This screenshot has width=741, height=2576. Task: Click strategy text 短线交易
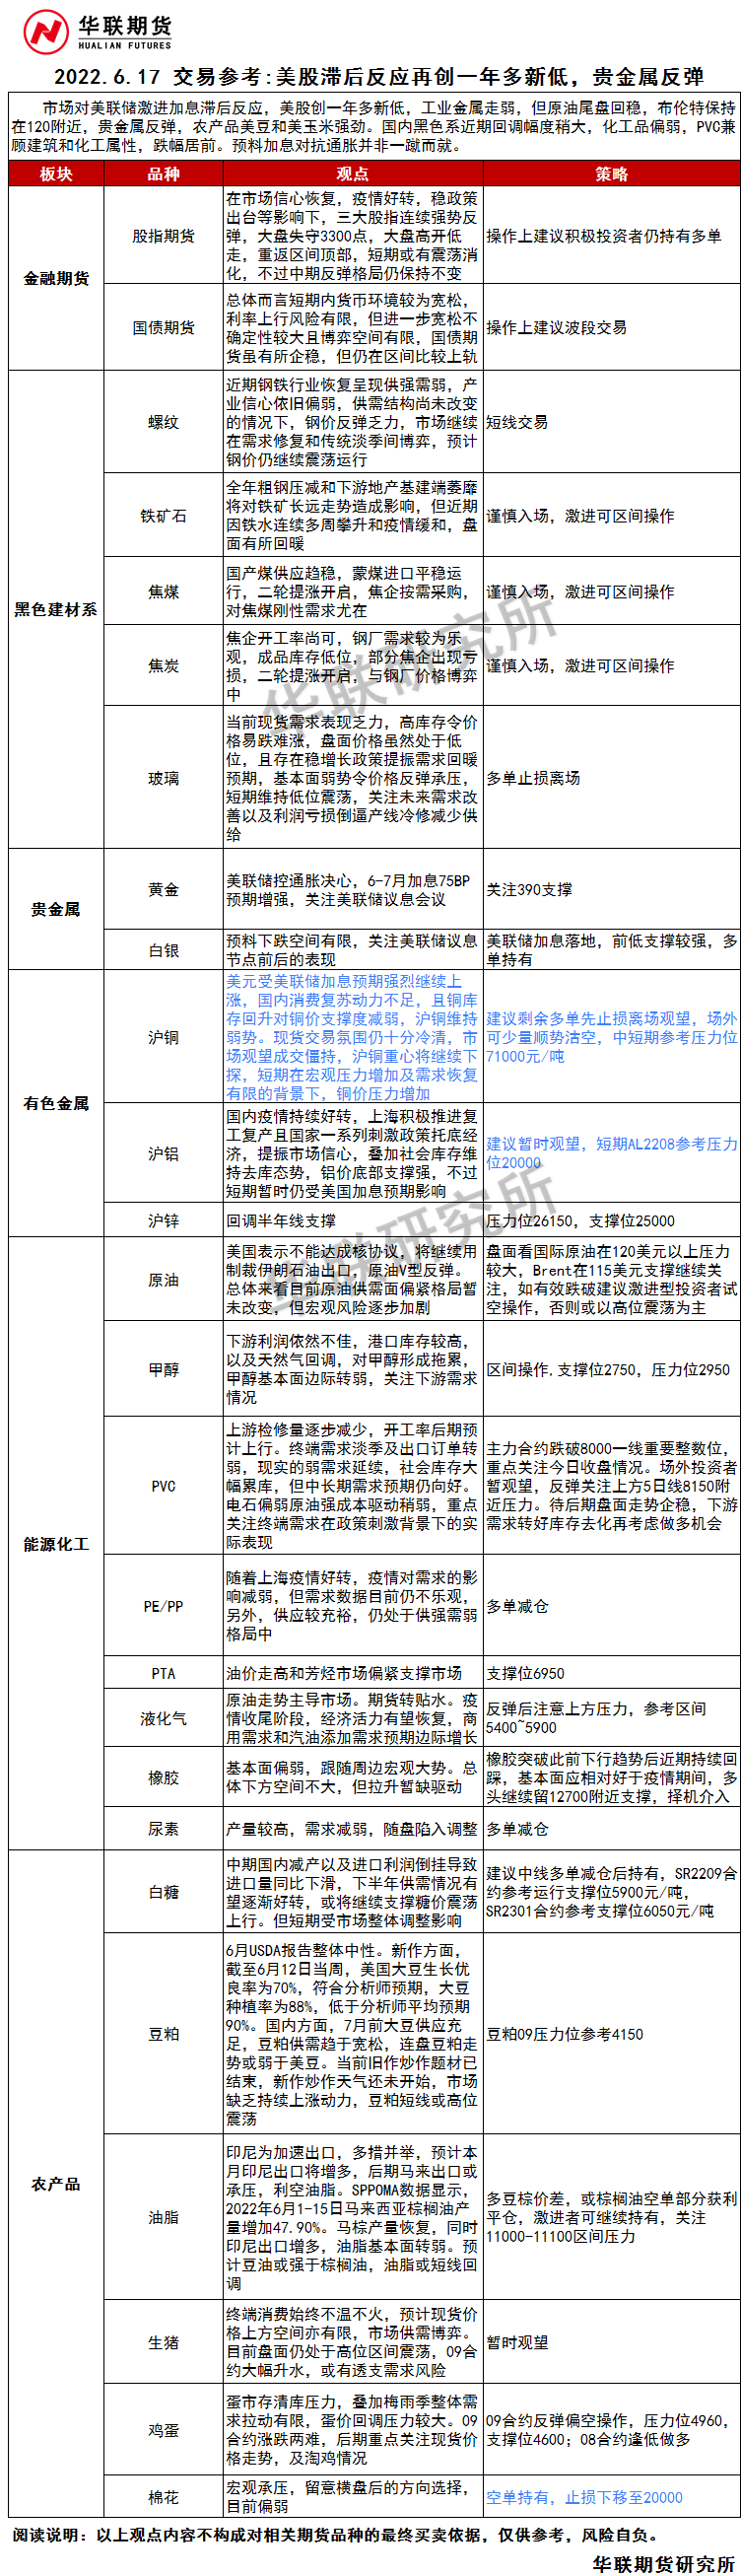coord(517,422)
